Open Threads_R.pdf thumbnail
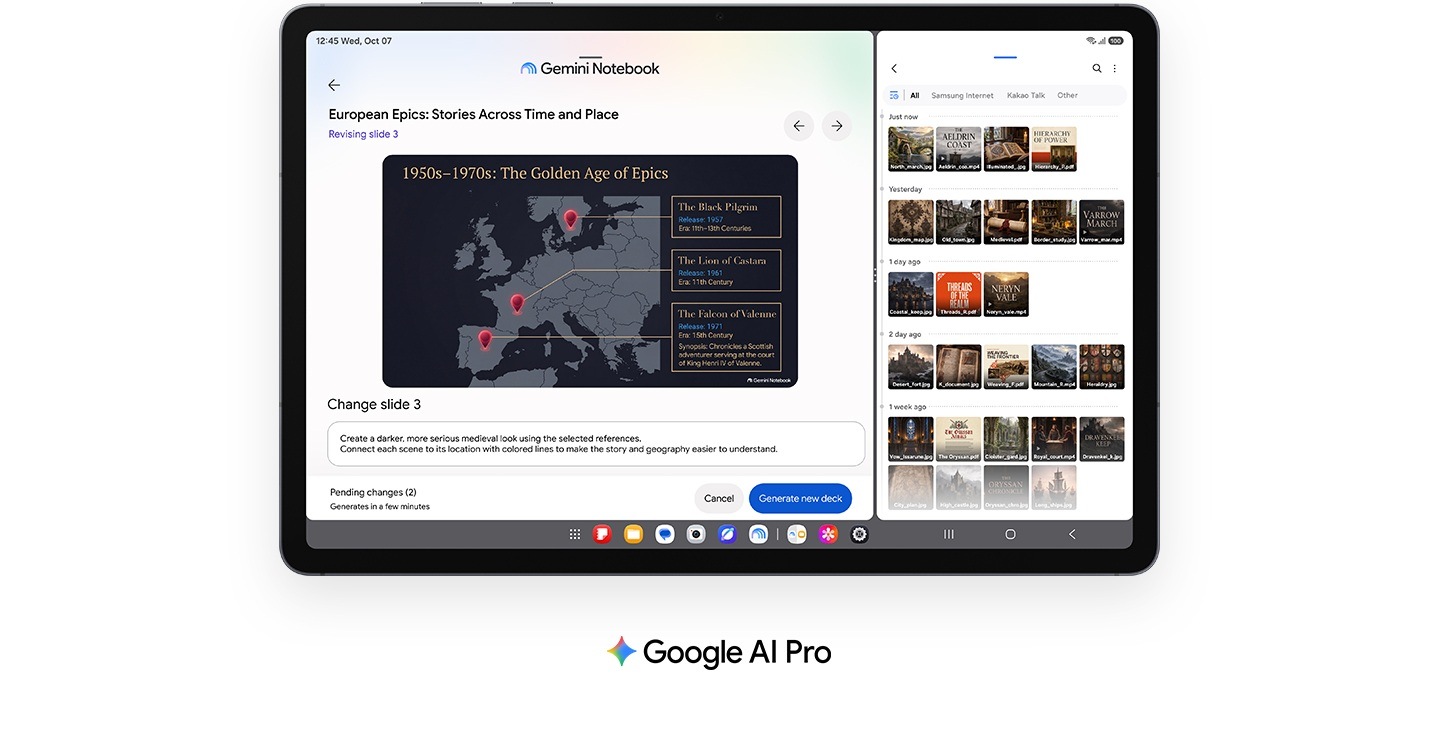The width and height of the screenshot is (1440, 751). (958, 295)
